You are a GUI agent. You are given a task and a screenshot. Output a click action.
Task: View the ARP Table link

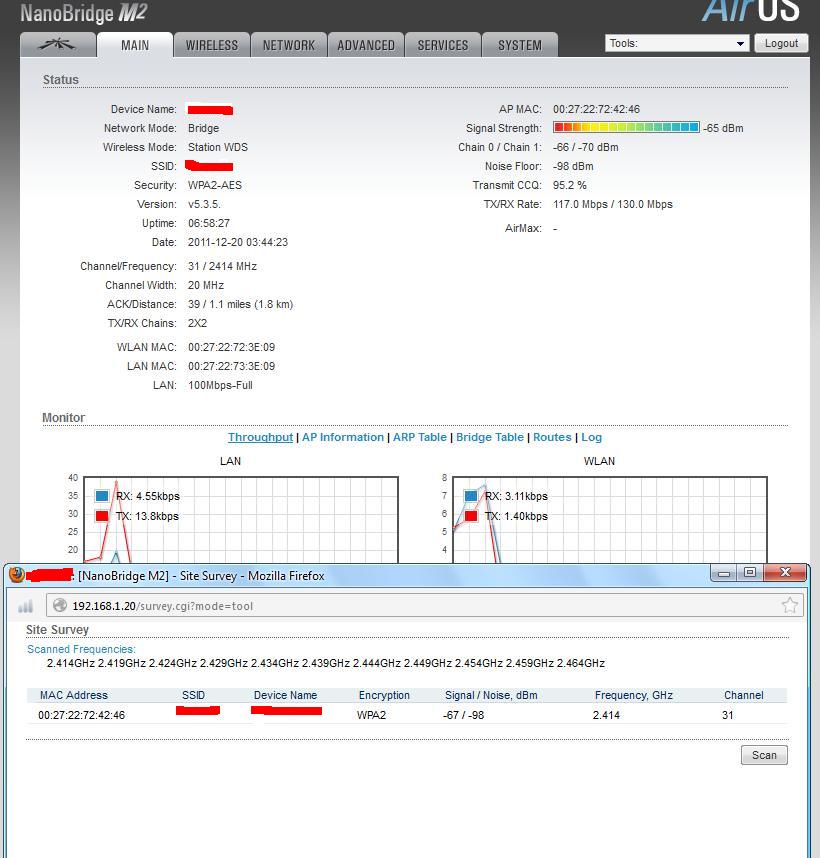[420, 437]
